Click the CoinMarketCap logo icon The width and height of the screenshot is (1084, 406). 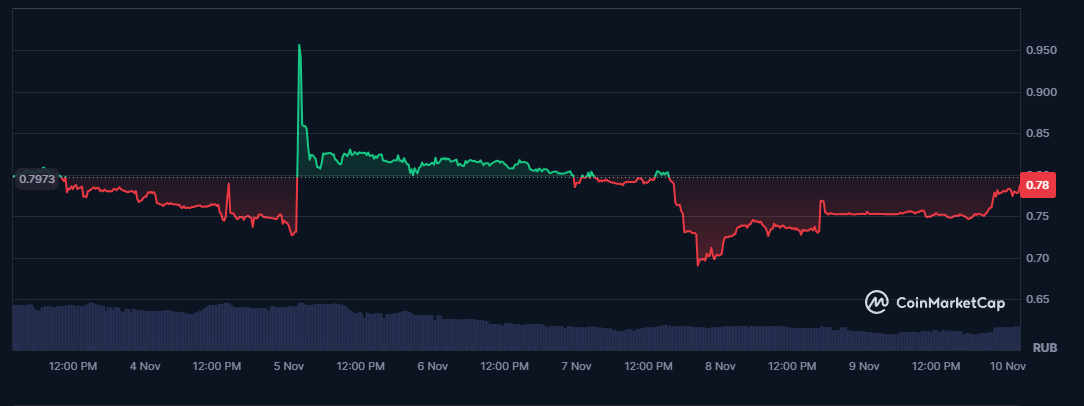877,301
